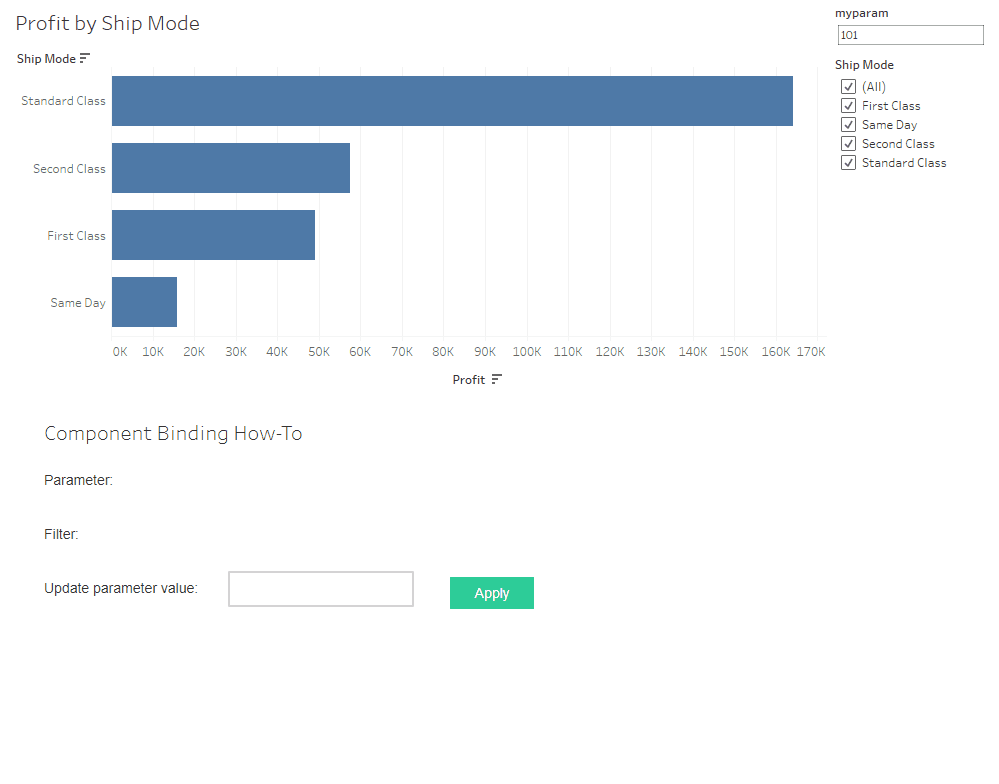The image size is (999, 784).
Task: Click the green Apply button
Action: click(491, 592)
